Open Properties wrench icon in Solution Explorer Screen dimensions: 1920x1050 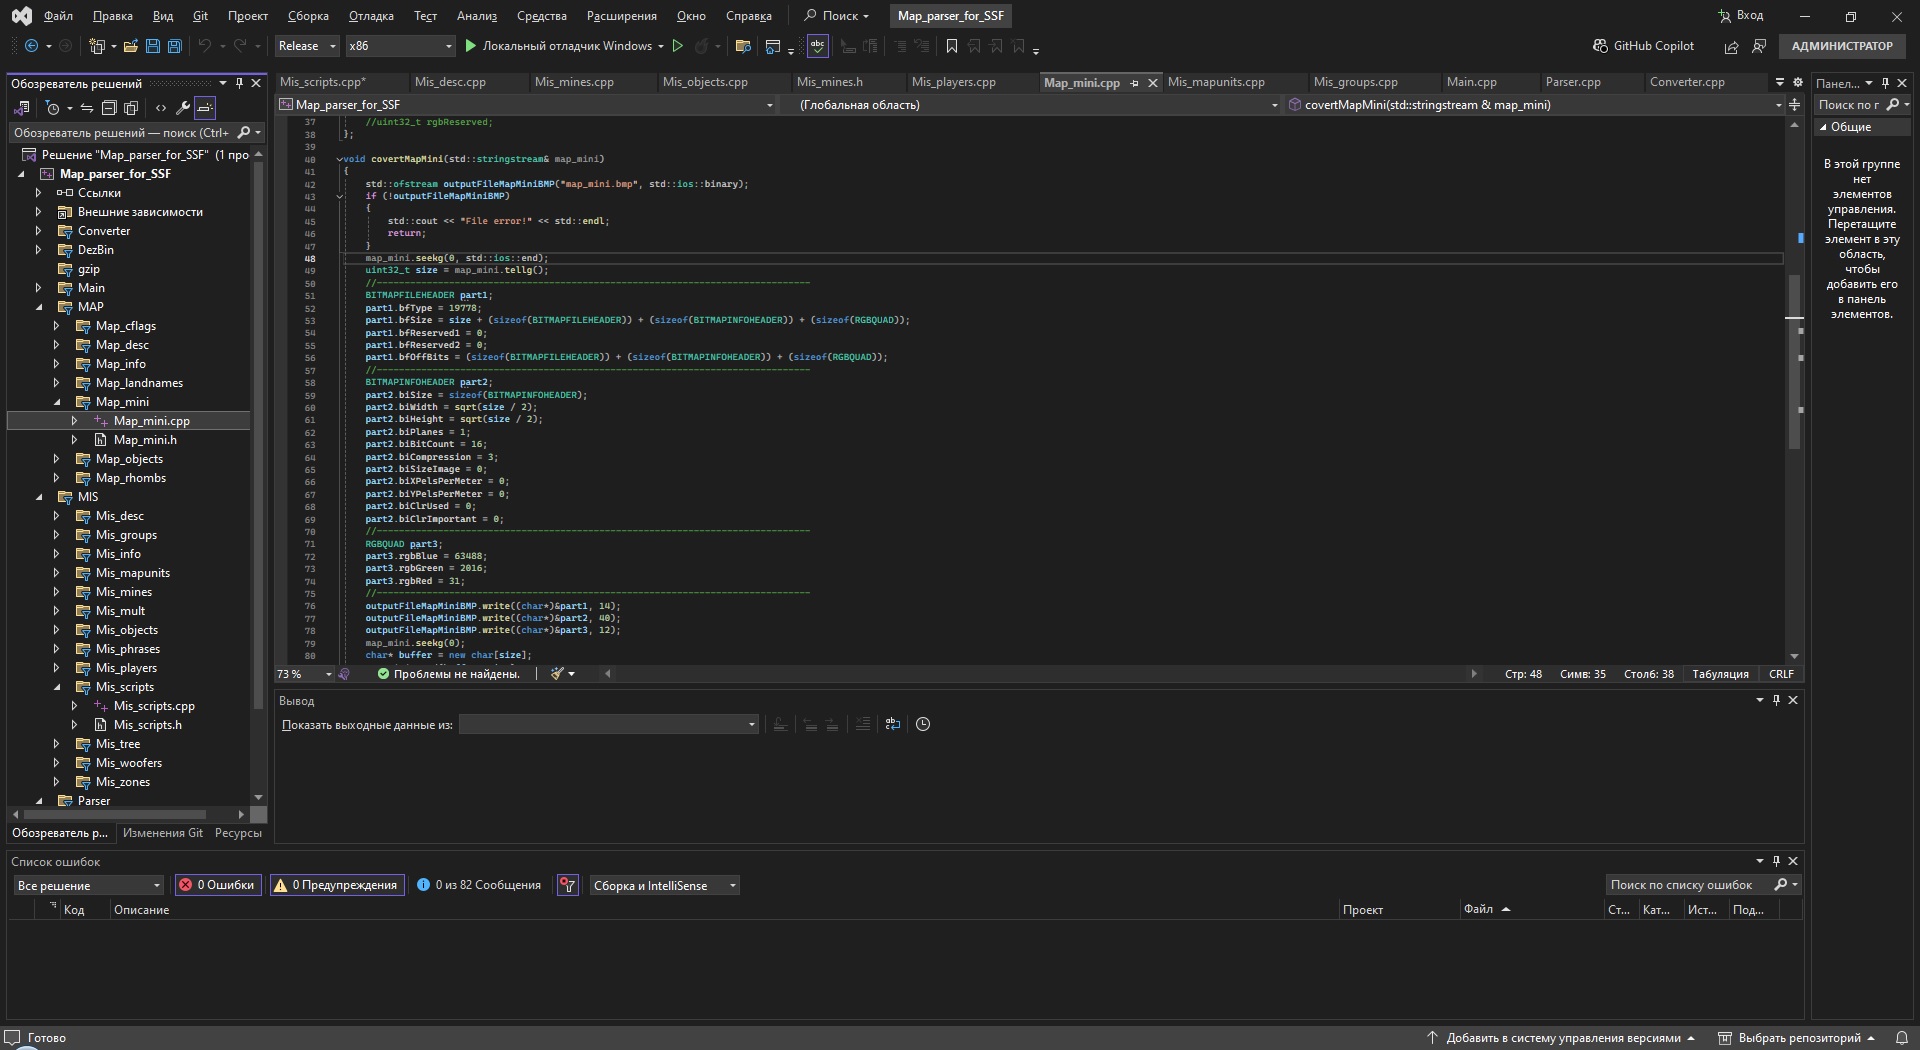coord(182,108)
